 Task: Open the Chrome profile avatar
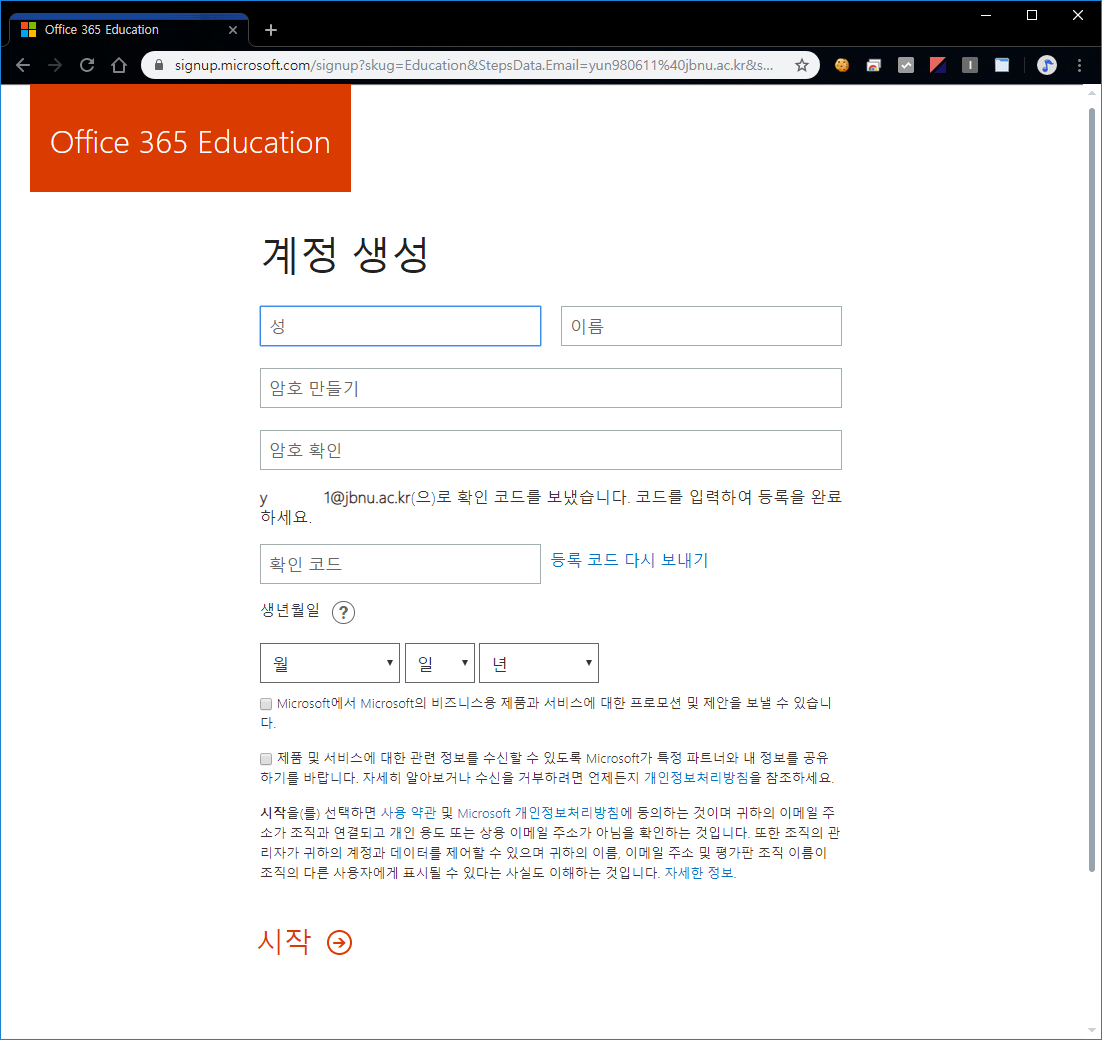(1046, 65)
